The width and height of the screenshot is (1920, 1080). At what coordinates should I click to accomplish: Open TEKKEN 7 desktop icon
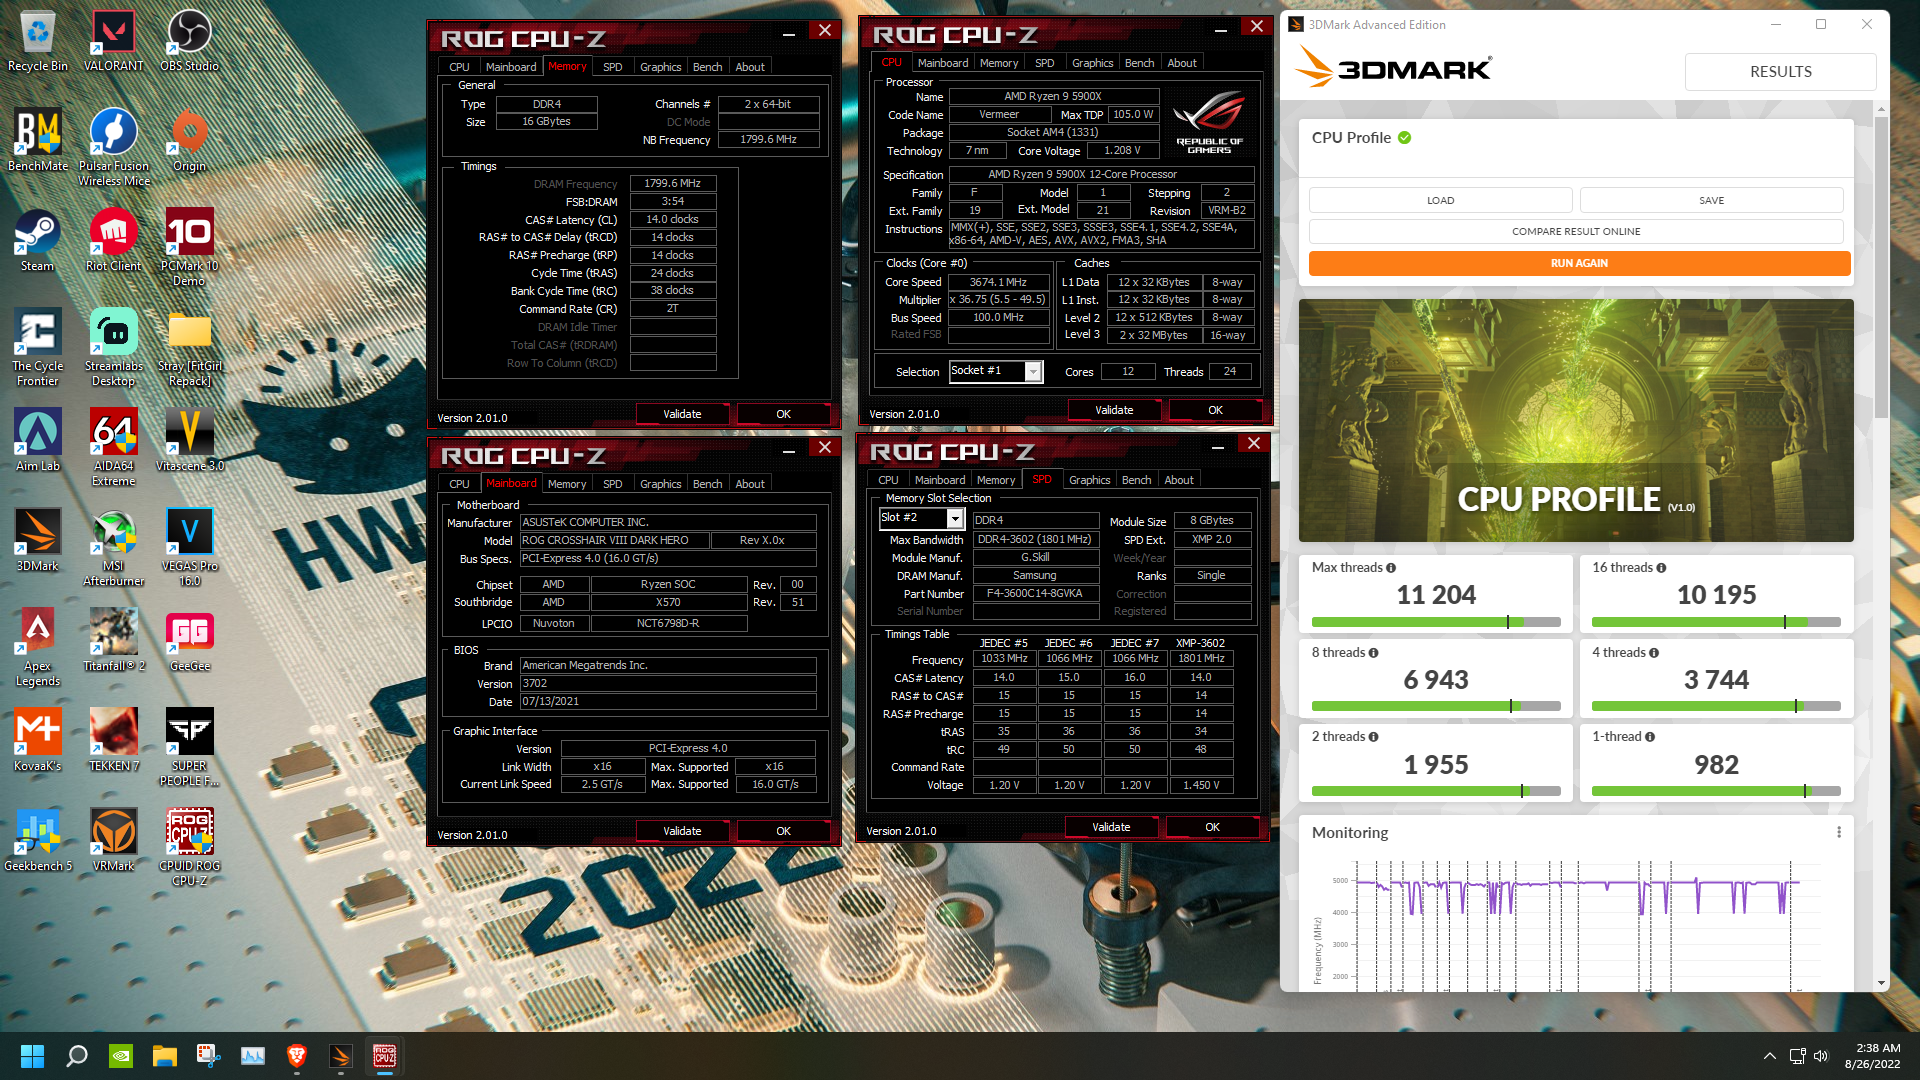113,741
